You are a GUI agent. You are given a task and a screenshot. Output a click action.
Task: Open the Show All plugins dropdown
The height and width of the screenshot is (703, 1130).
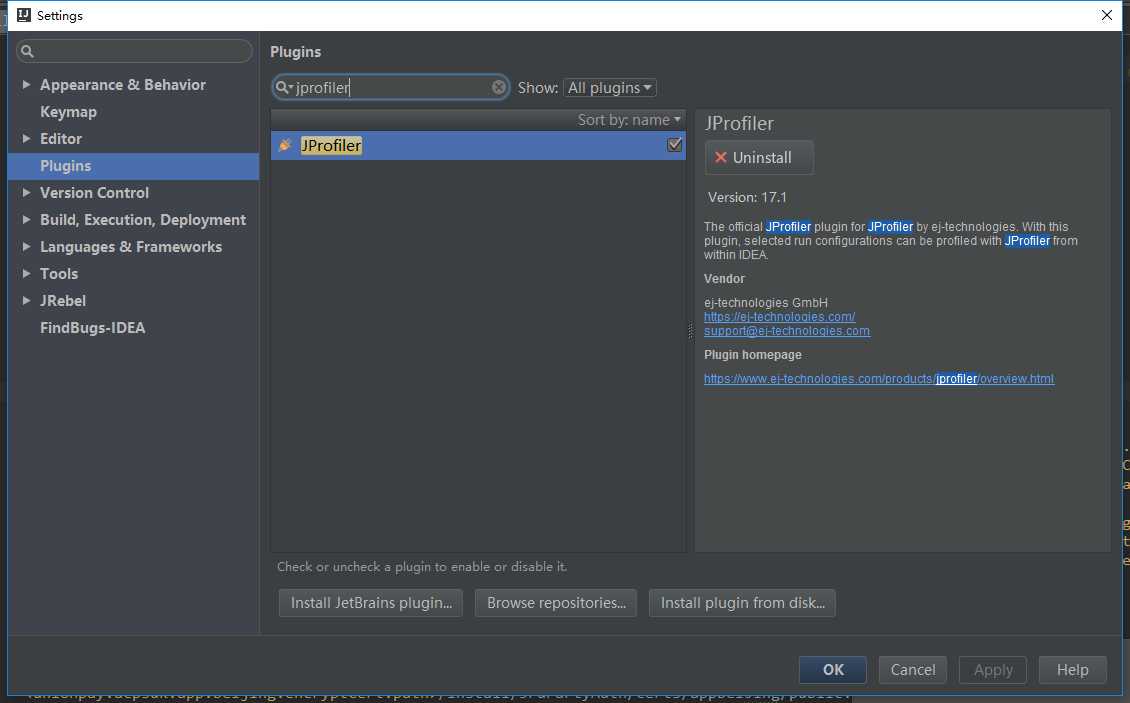coord(610,88)
